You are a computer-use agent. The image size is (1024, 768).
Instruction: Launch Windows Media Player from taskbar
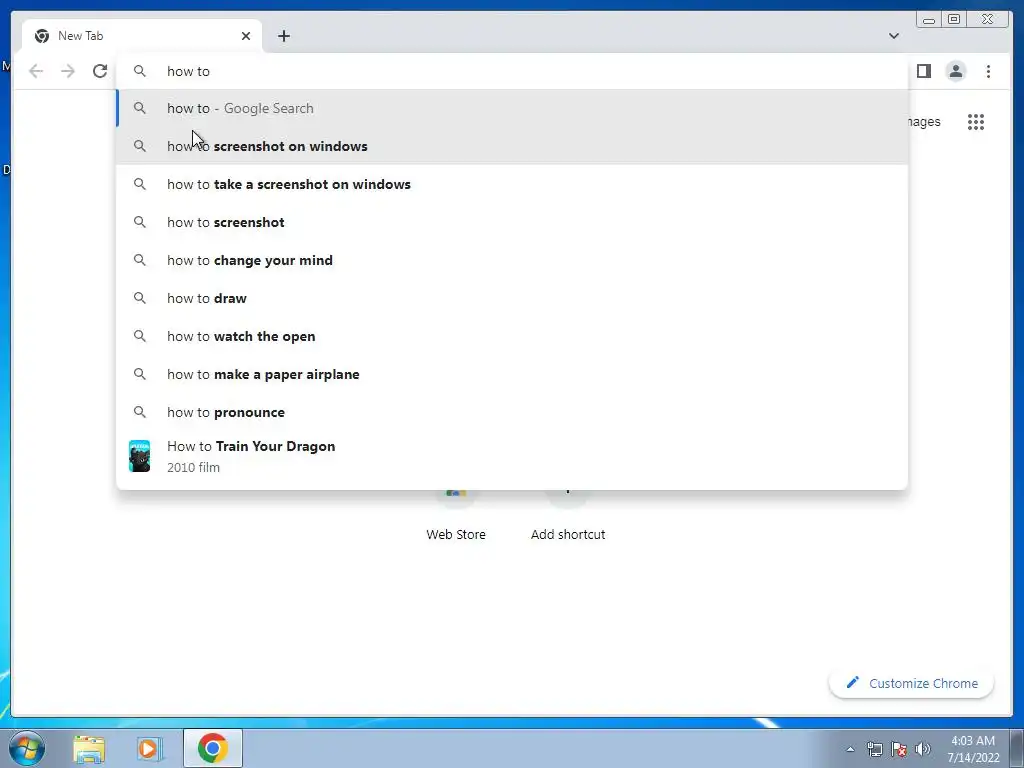tap(150, 748)
